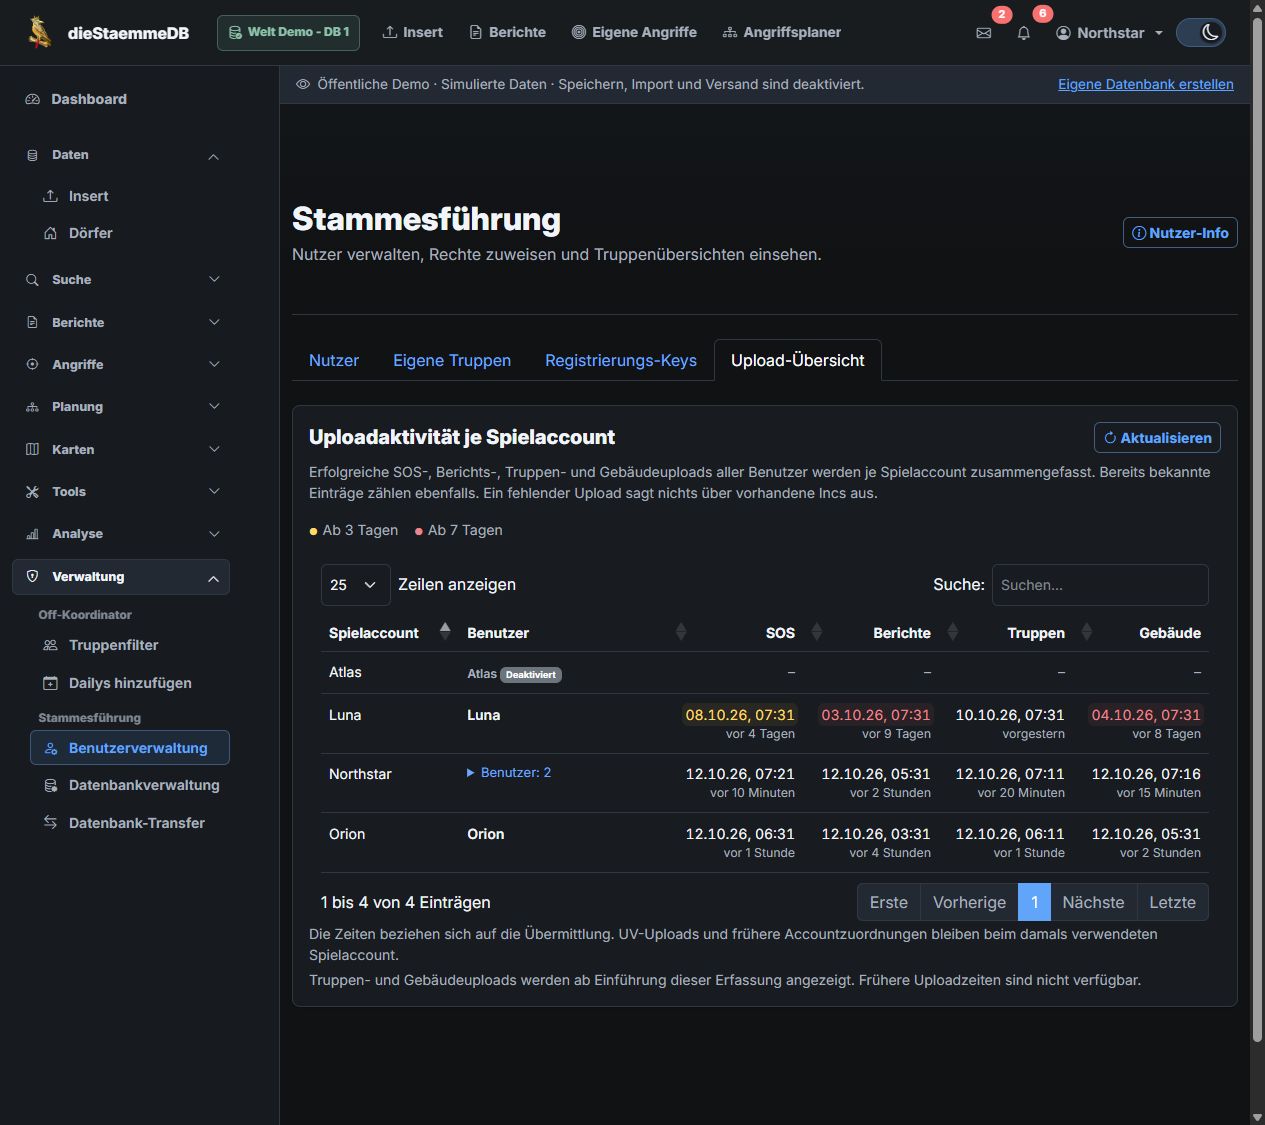Click the Letzte pagination button

coord(1172,902)
